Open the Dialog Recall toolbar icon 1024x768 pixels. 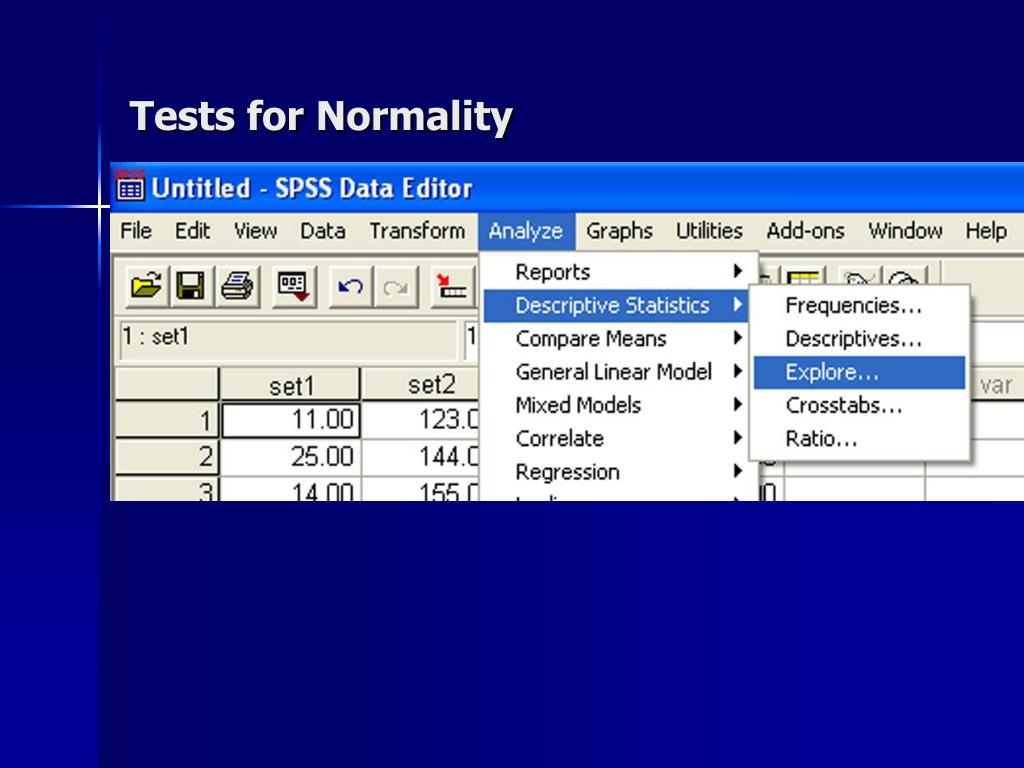point(293,286)
